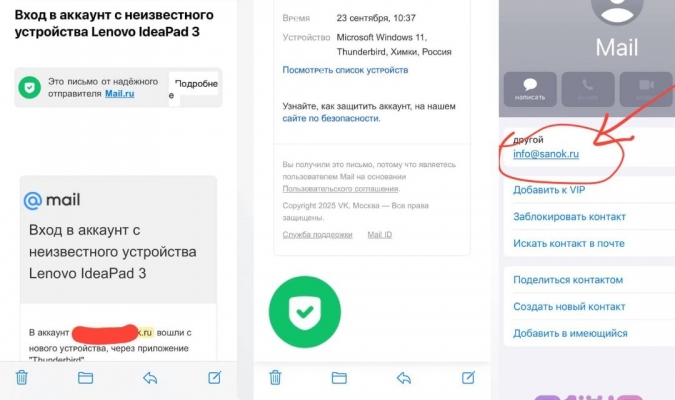Open the folder icon in left screenshot toolbar
Image resolution: width=675 pixels, height=400 pixels.
(85, 378)
